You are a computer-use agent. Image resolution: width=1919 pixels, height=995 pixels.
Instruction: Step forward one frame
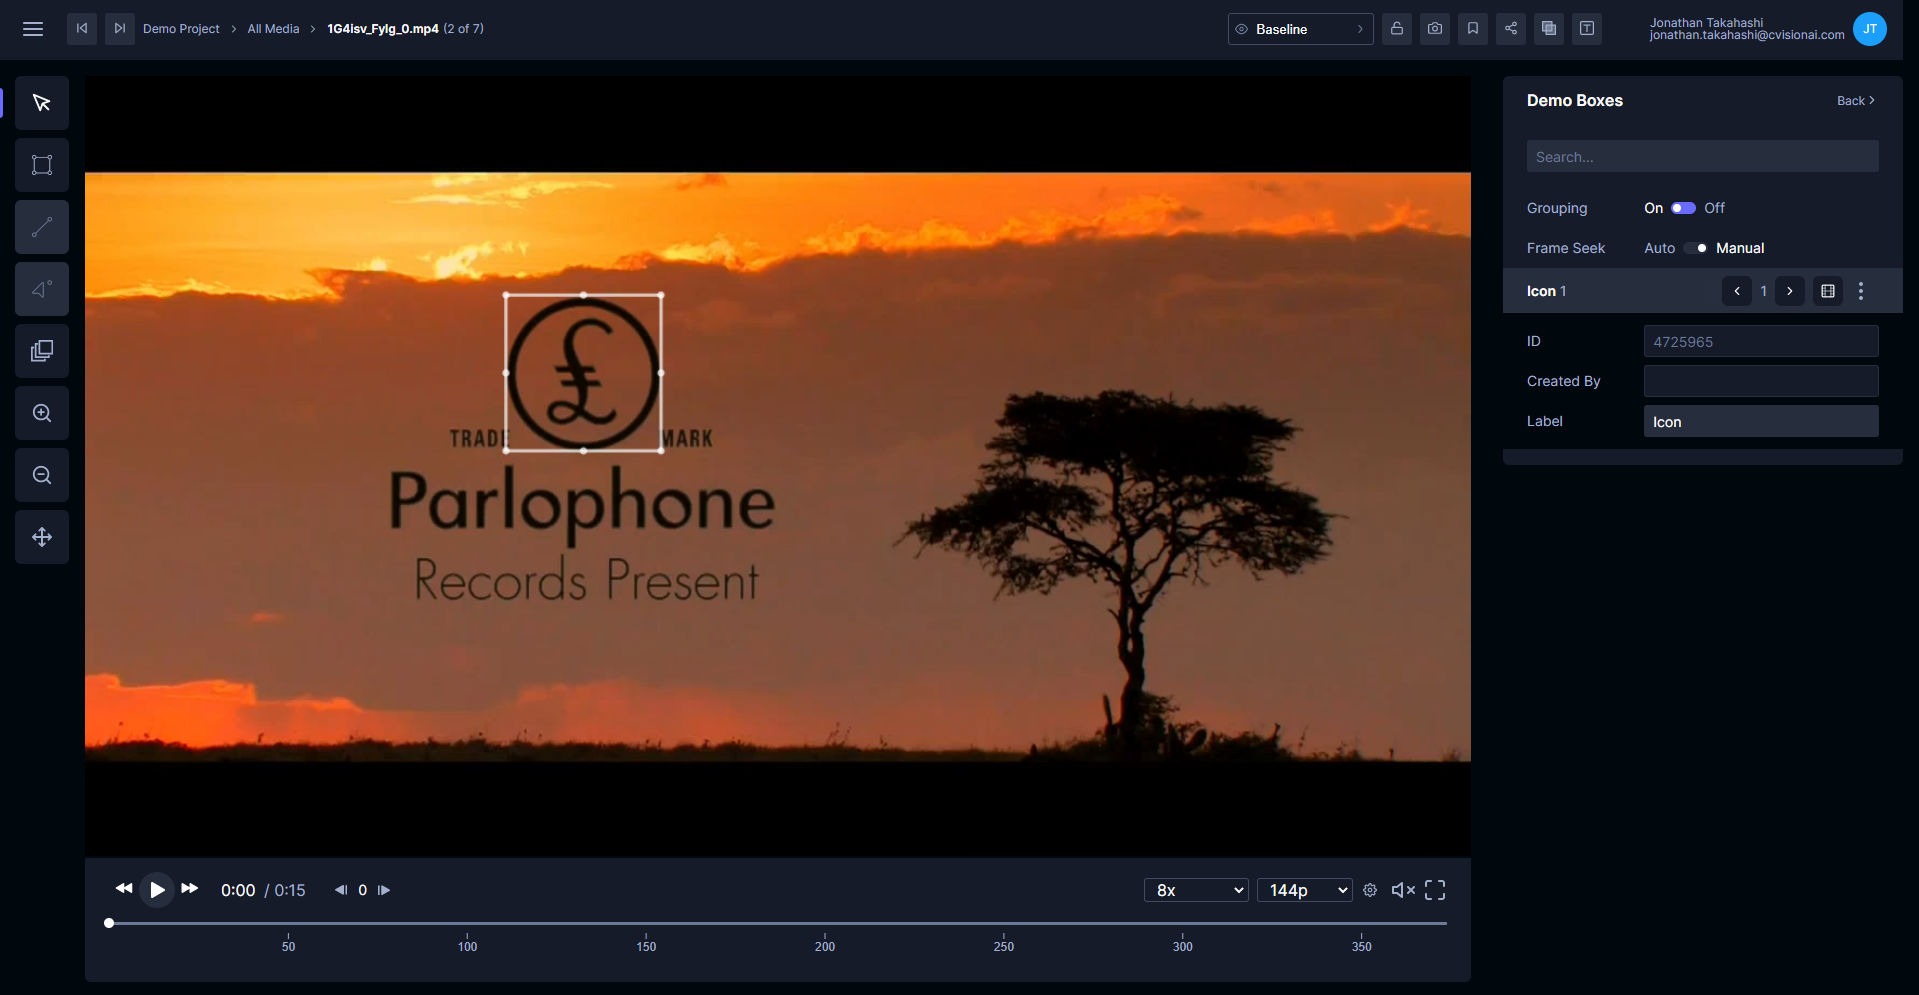(384, 890)
